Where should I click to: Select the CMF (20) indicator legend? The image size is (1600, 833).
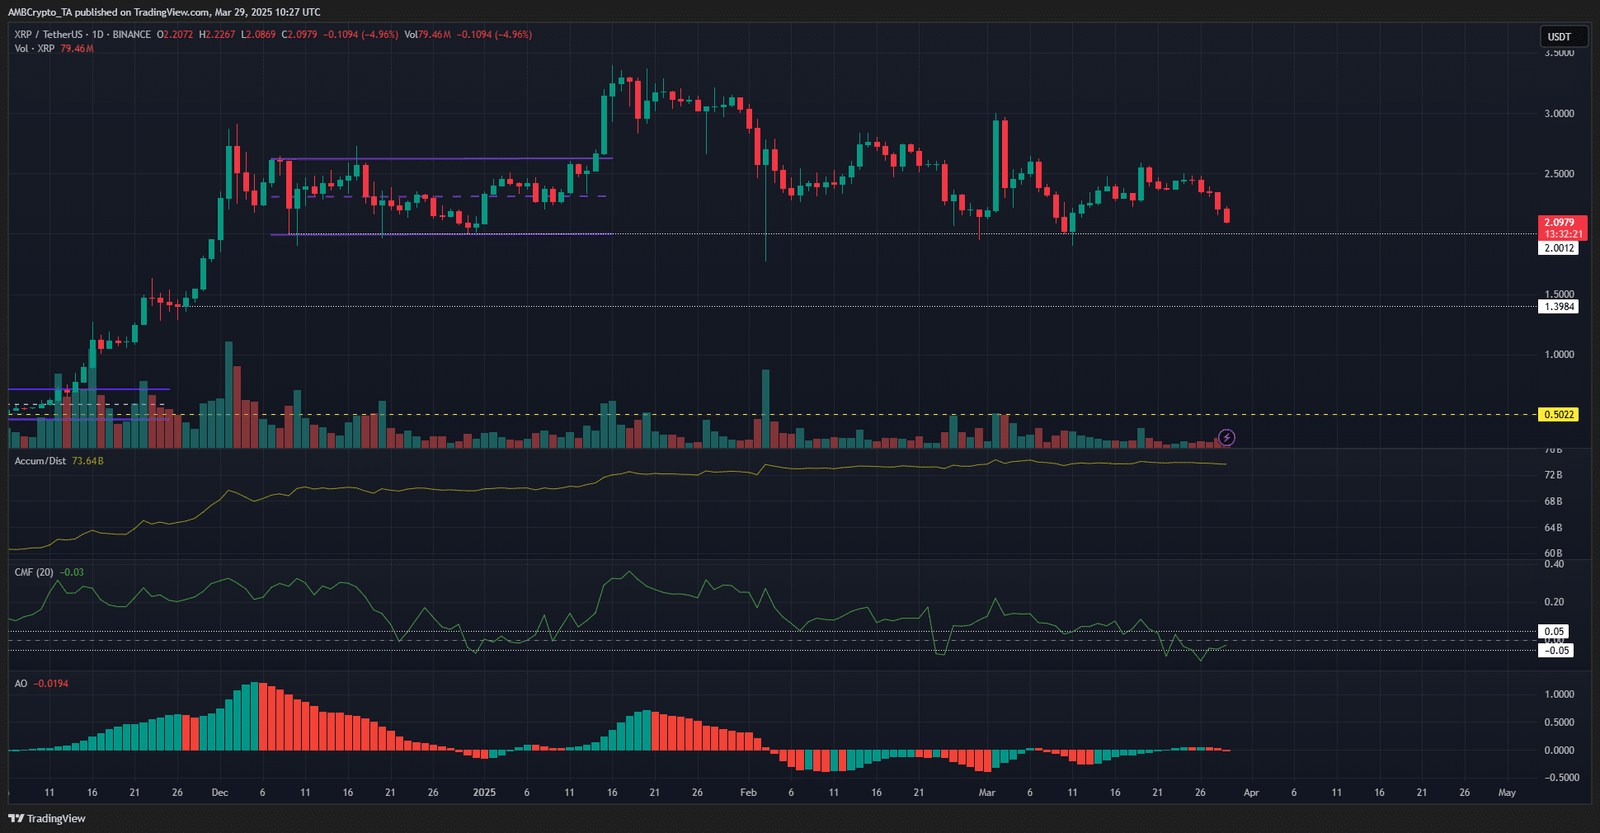coord(34,572)
